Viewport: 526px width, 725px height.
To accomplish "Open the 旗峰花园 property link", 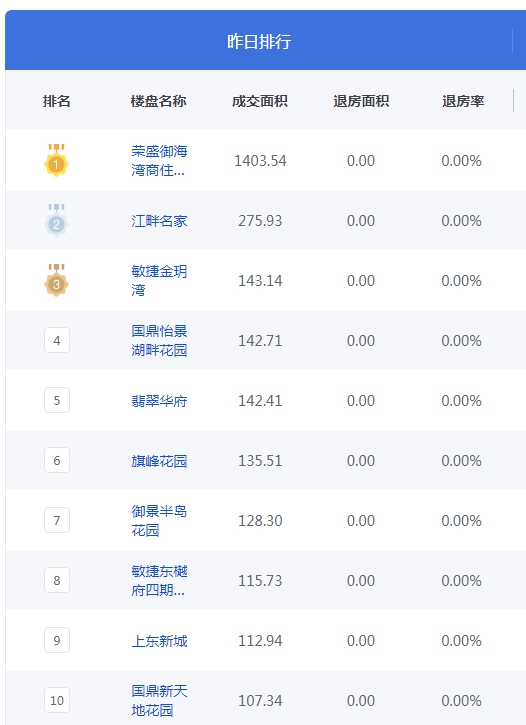I will click(x=159, y=461).
